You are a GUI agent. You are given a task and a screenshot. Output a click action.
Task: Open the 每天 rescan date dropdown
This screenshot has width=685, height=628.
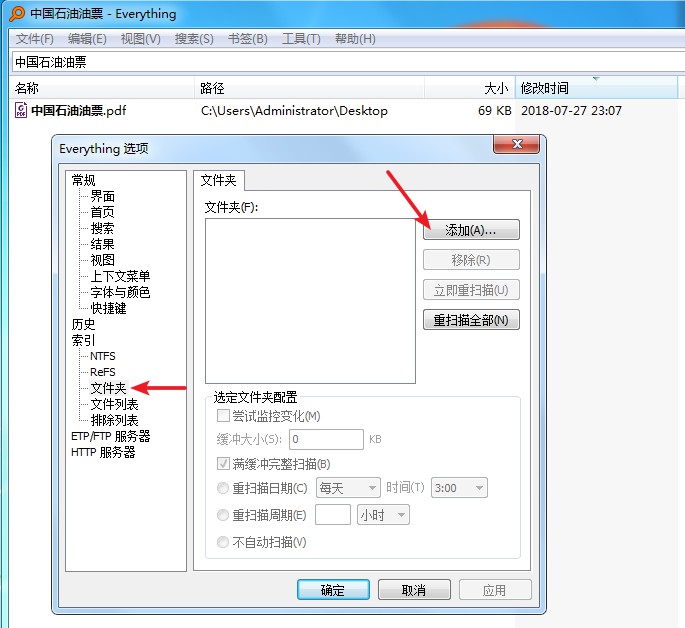point(347,488)
